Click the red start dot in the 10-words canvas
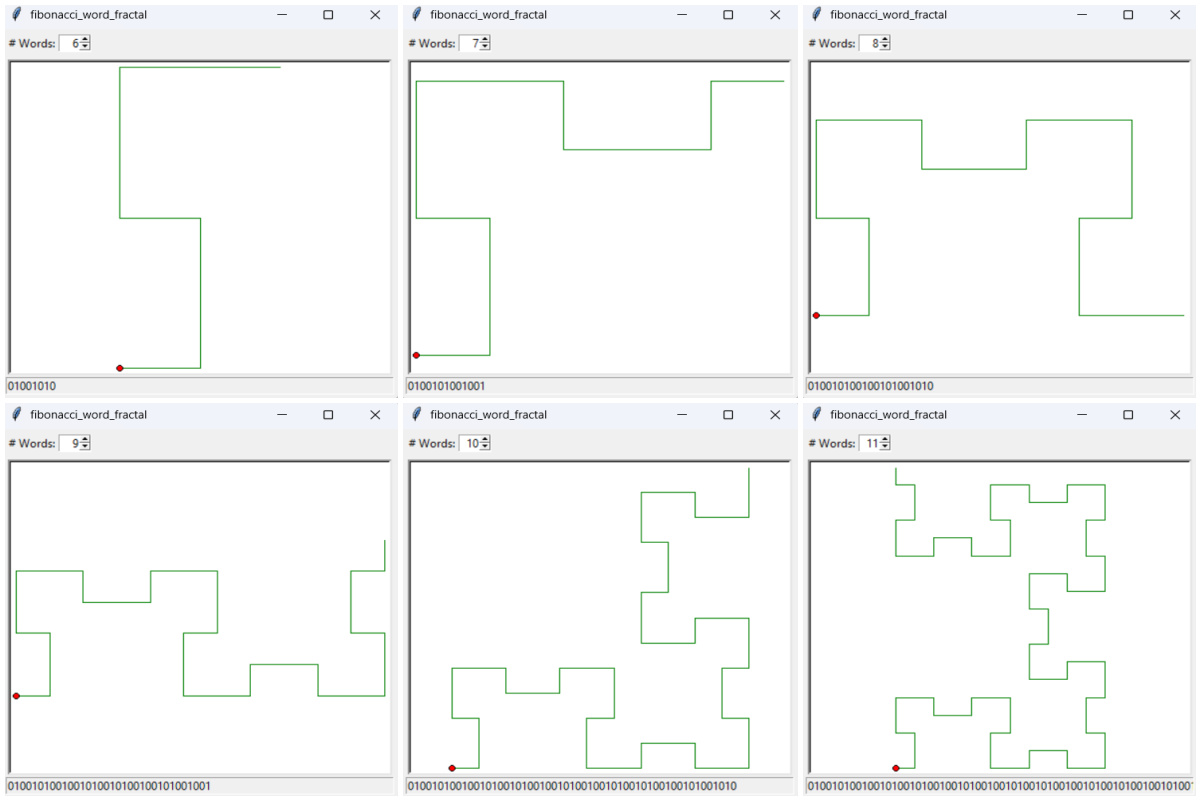 (452, 768)
